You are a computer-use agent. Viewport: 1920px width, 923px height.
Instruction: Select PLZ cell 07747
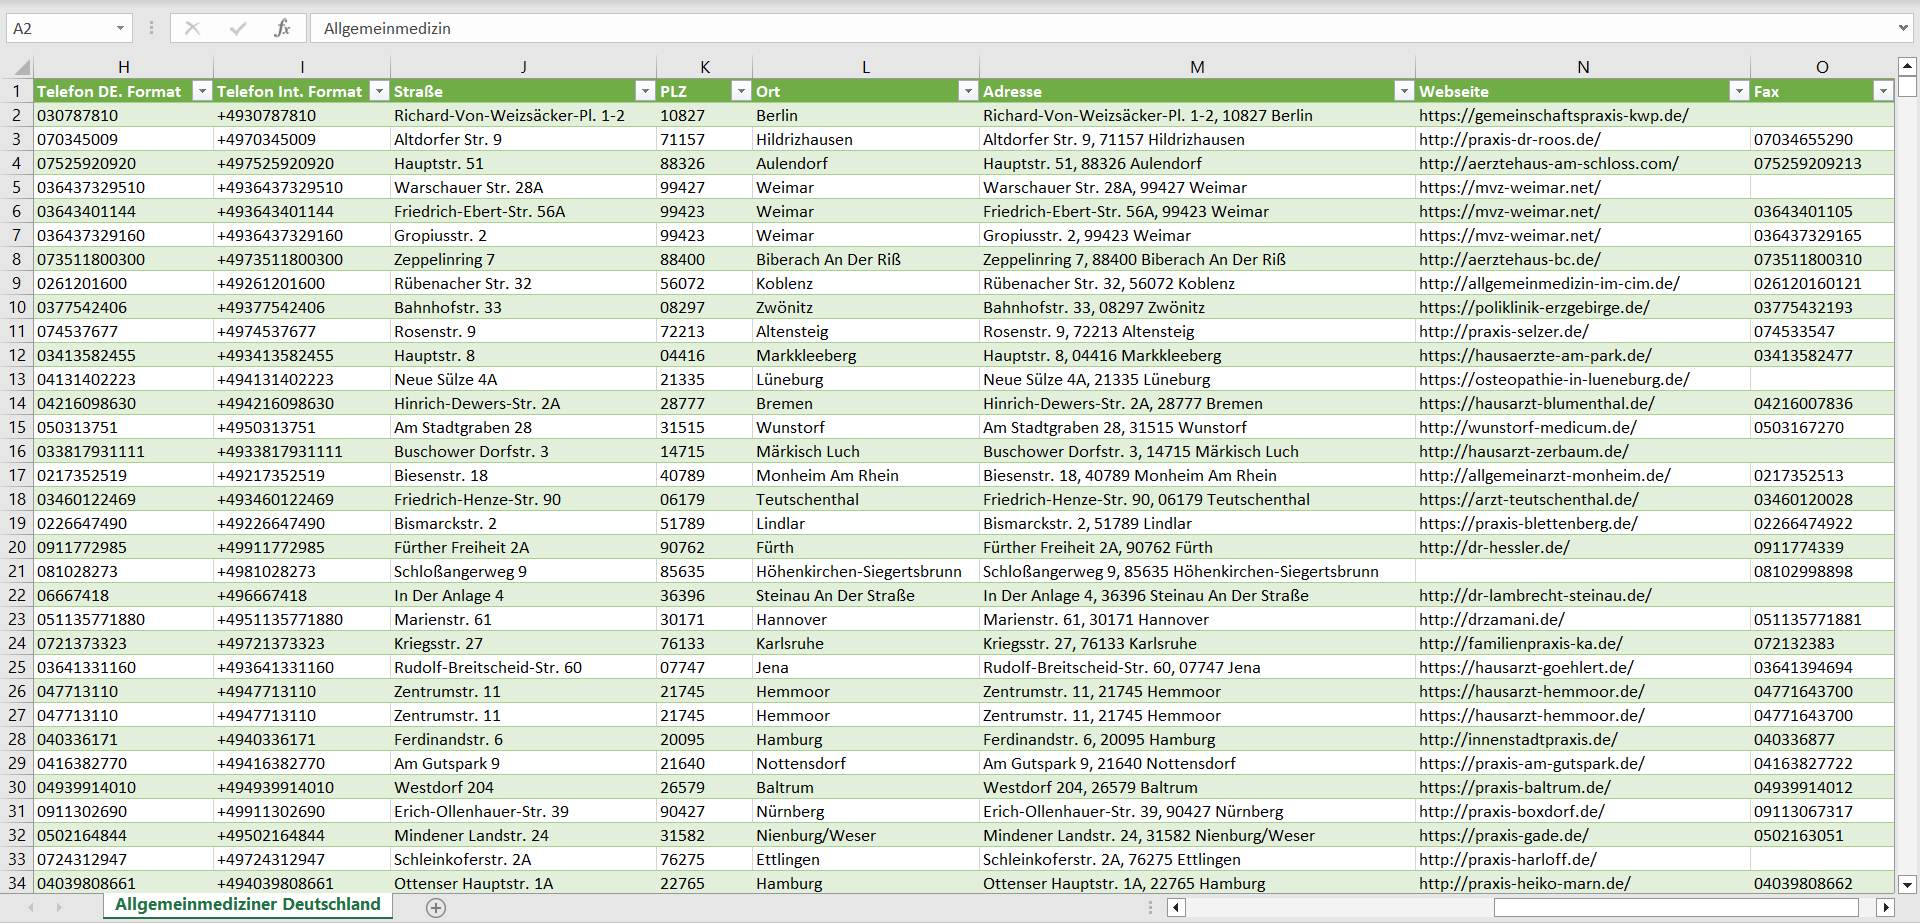pyautogui.click(x=705, y=667)
